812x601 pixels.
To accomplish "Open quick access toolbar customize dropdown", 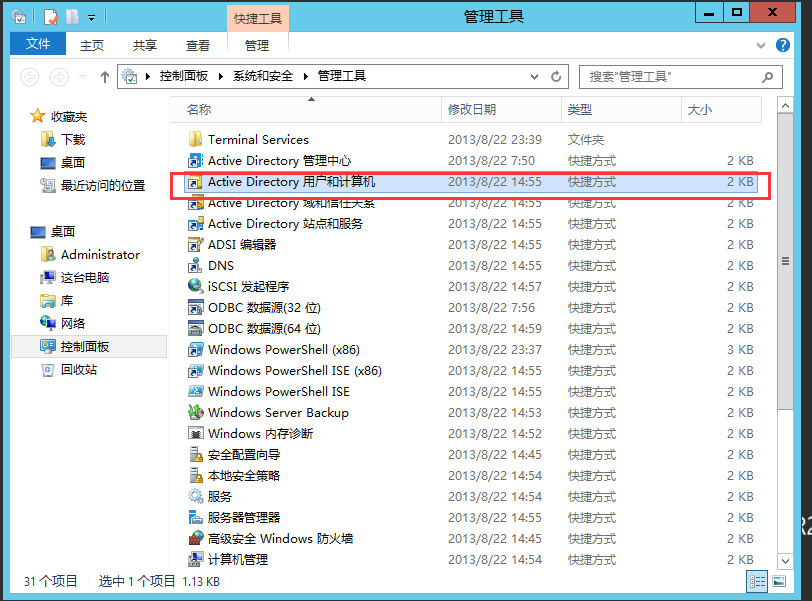I will (x=92, y=18).
